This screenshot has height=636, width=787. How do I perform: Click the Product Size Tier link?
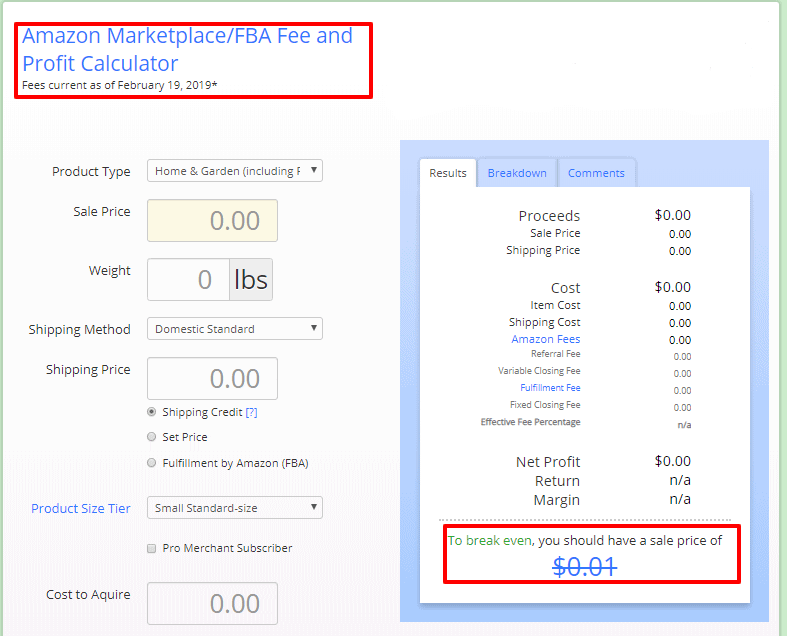click(x=81, y=508)
